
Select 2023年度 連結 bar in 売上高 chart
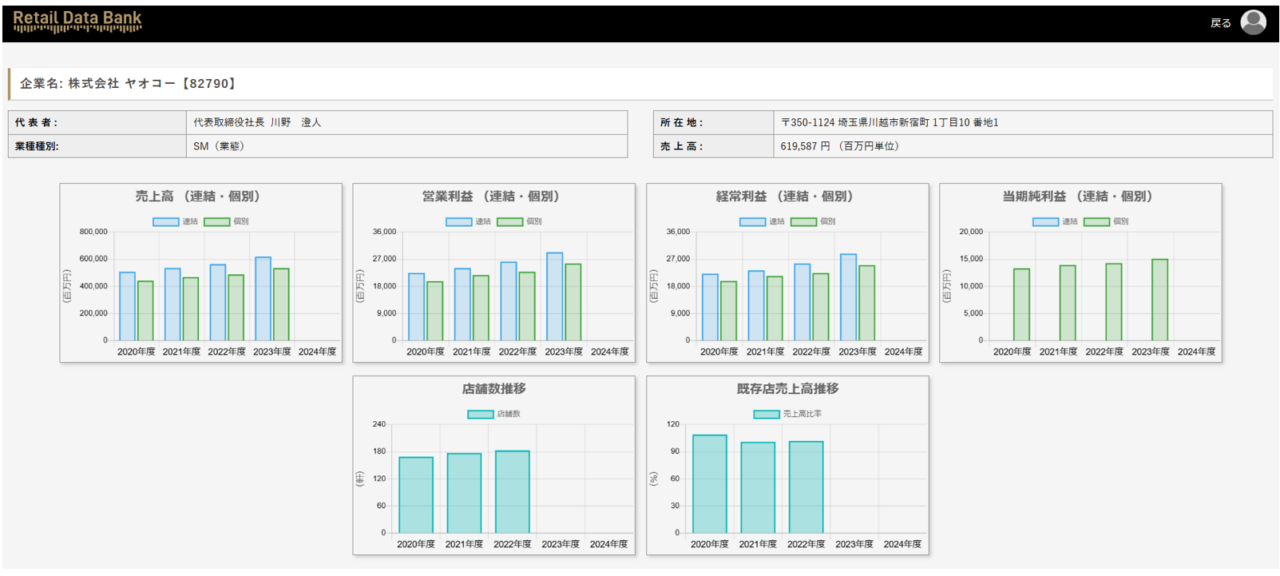click(x=263, y=299)
